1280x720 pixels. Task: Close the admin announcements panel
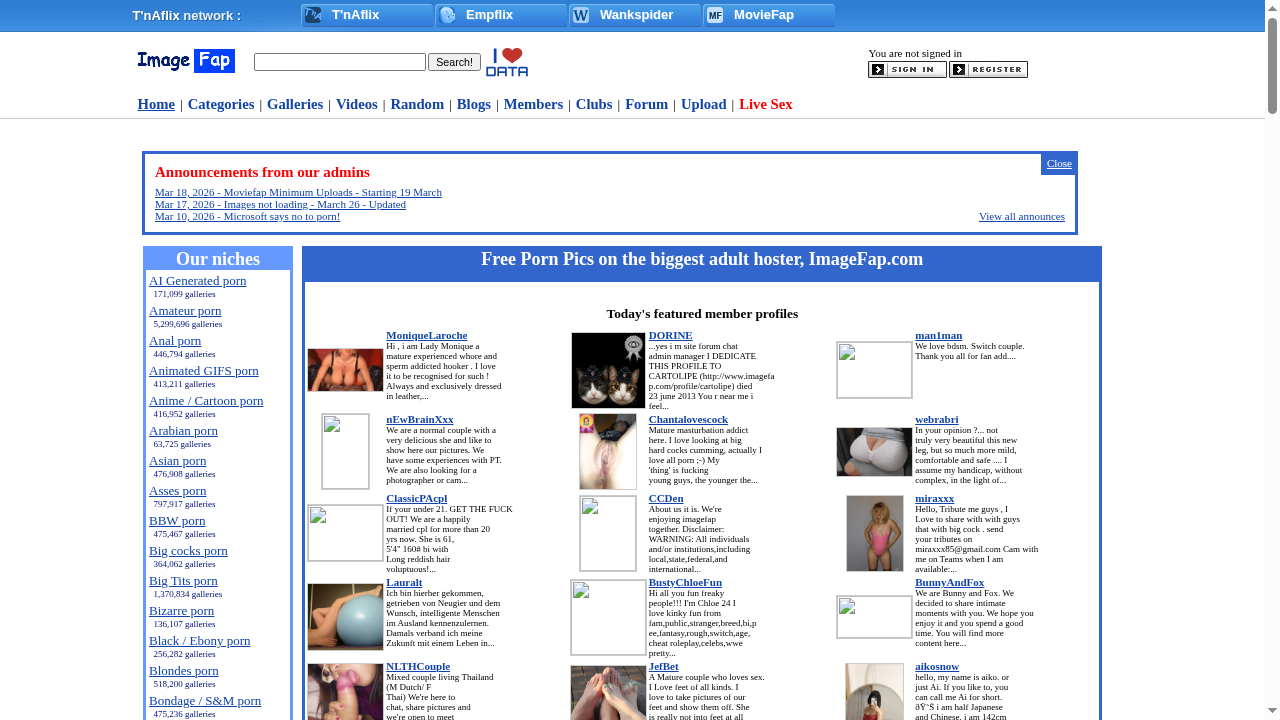click(x=1058, y=163)
